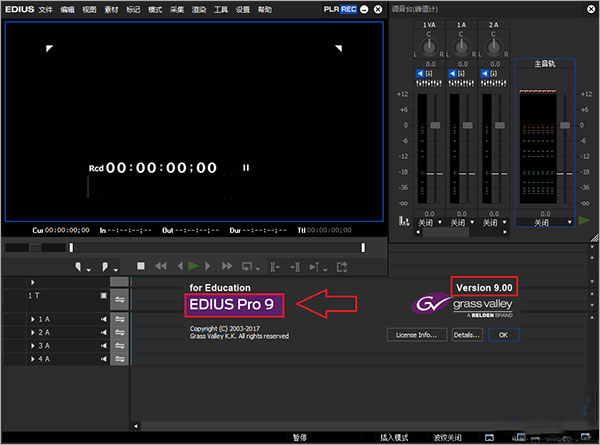Click the sync icon on track 1 A
Image resolution: width=600 pixels, height=445 pixels.
120,319
